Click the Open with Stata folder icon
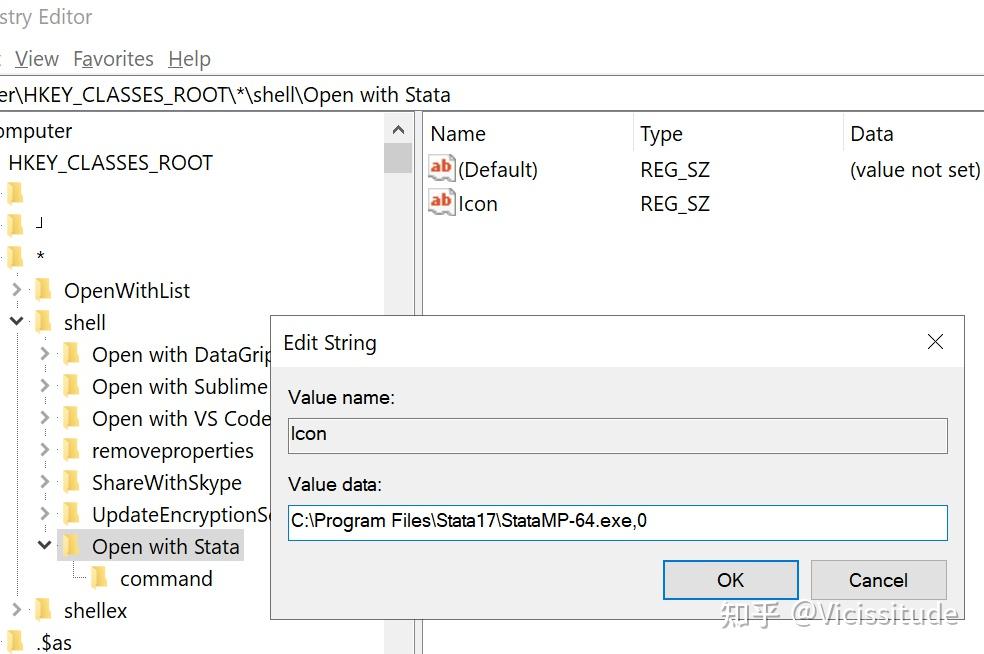Screen dimensions: 984x654 tap(71, 546)
